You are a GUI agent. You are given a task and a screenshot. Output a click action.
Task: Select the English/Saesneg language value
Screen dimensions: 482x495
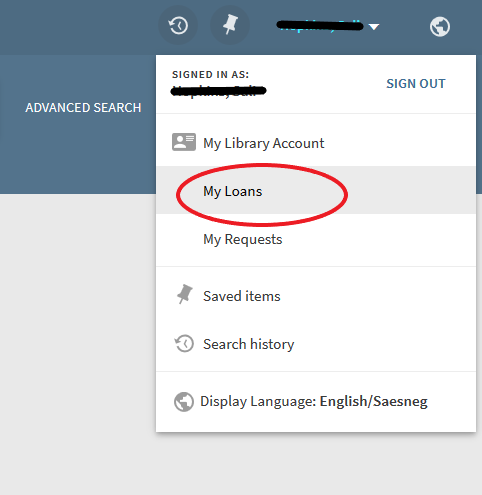[x=374, y=401]
